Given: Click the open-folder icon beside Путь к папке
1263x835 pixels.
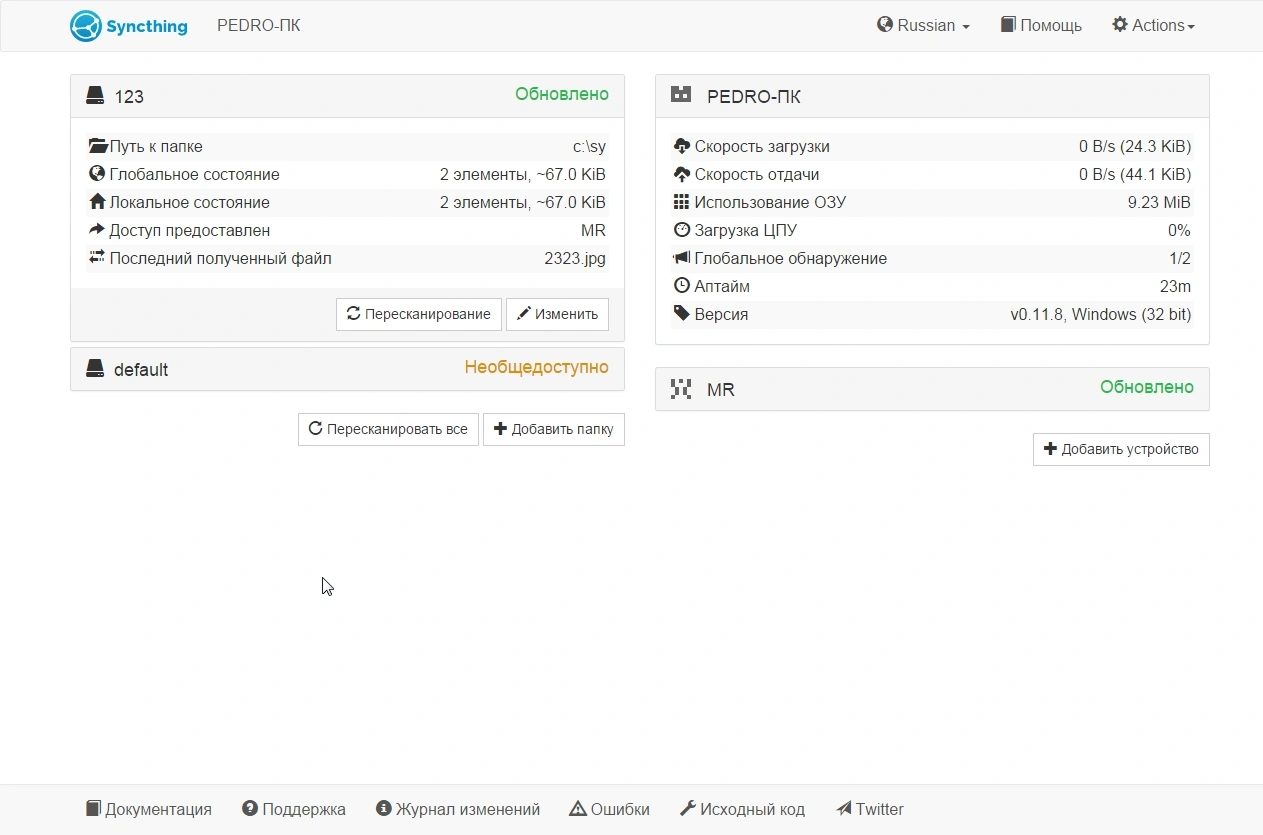Looking at the screenshot, I should 98,146.
